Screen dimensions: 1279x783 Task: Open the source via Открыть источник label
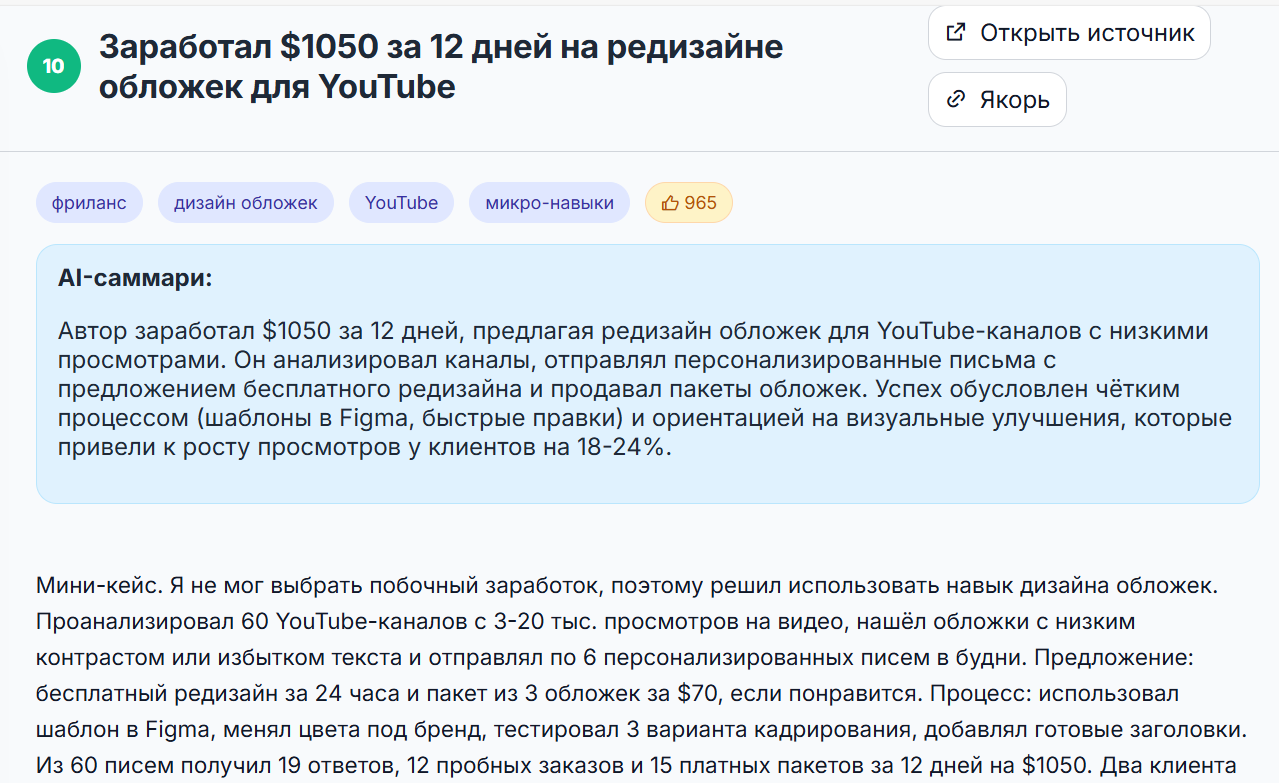pos(1086,32)
